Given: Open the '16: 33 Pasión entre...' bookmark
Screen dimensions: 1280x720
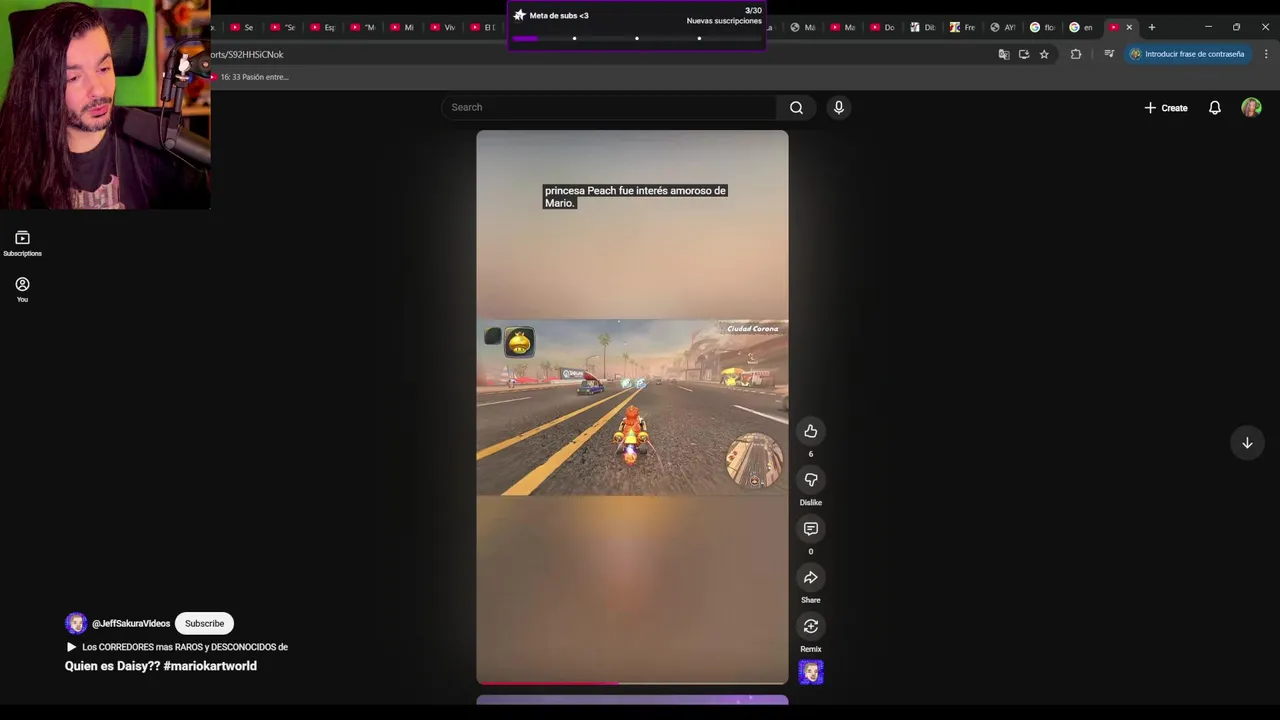Looking at the screenshot, I should [250, 77].
